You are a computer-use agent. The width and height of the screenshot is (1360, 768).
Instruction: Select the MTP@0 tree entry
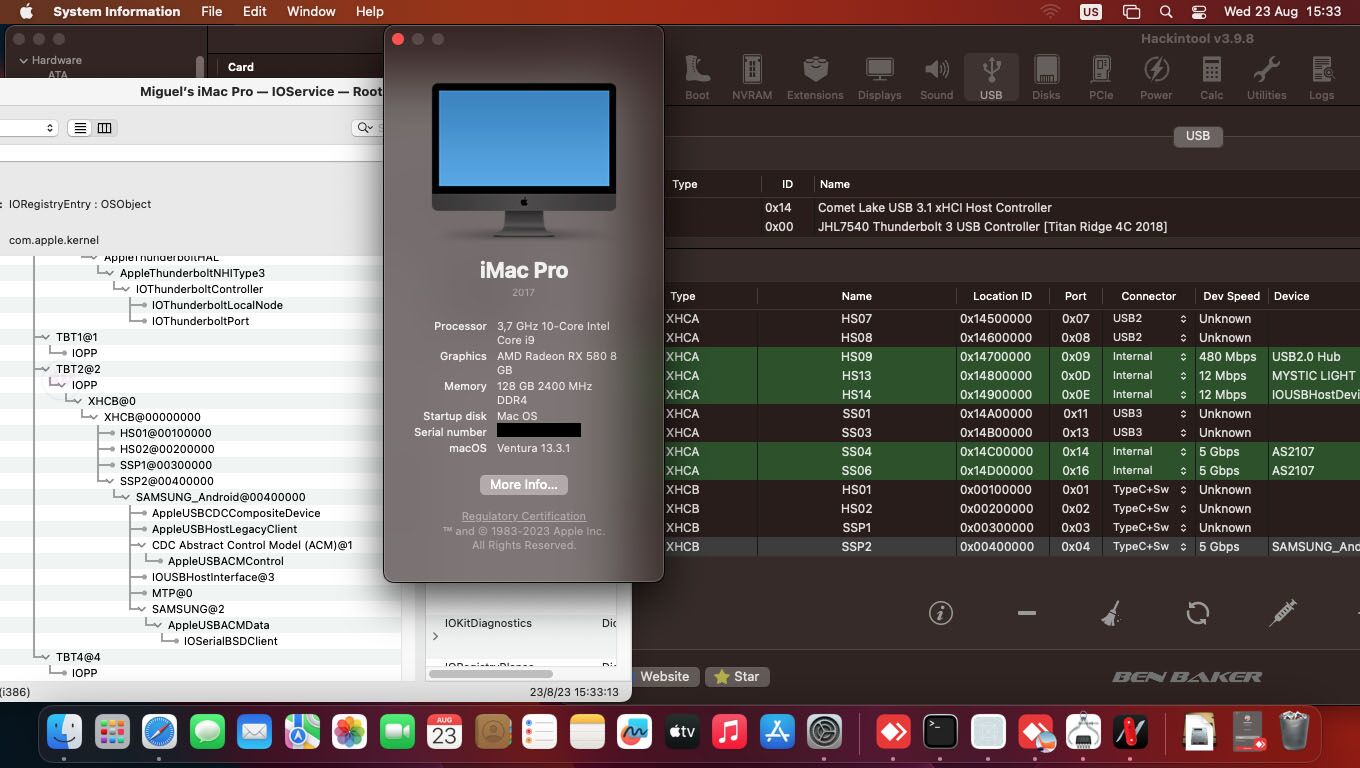click(172, 593)
